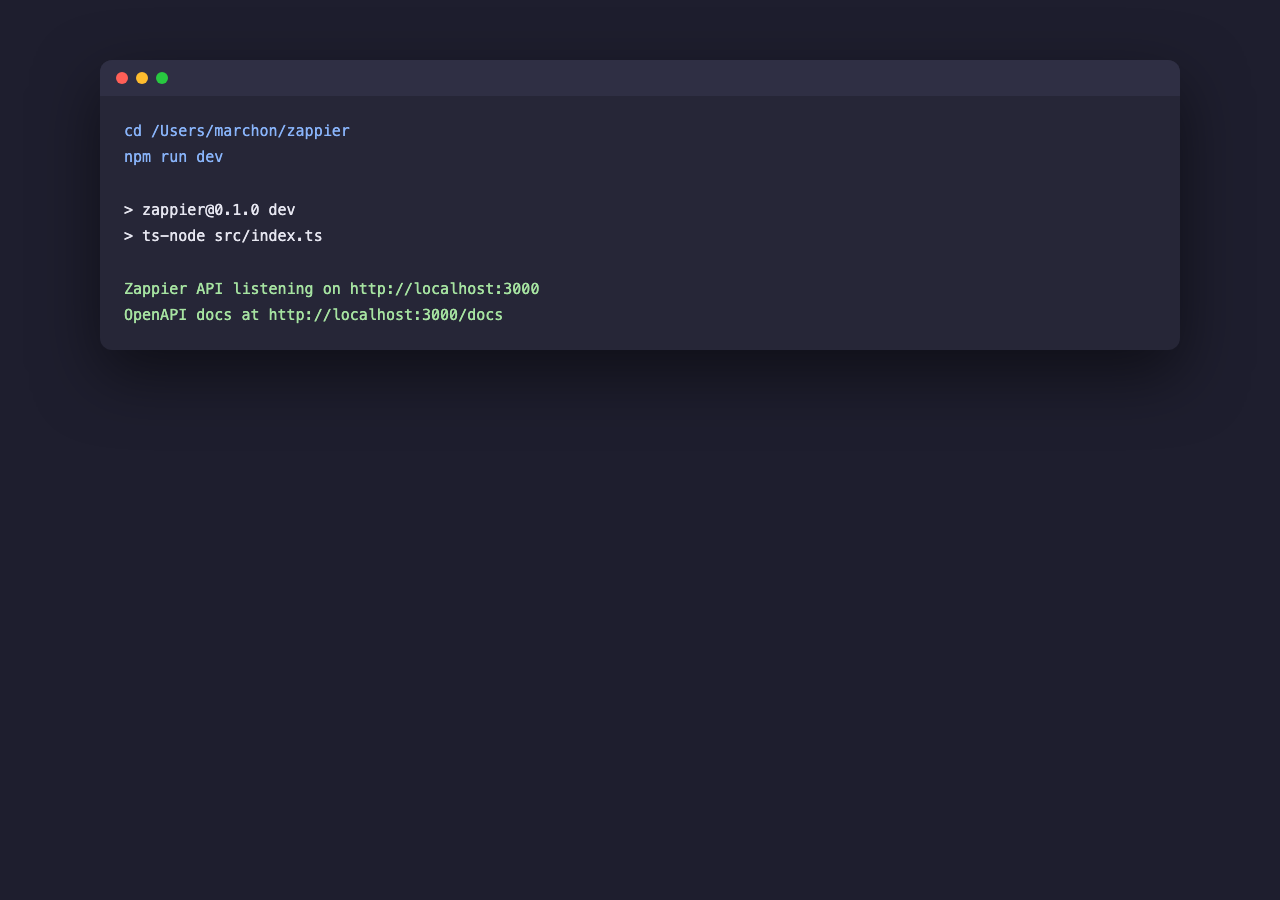This screenshot has width=1280, height=900.
Task: Select the 'cd /Users/marchon/zappier' command line
Action: point(237,131)
